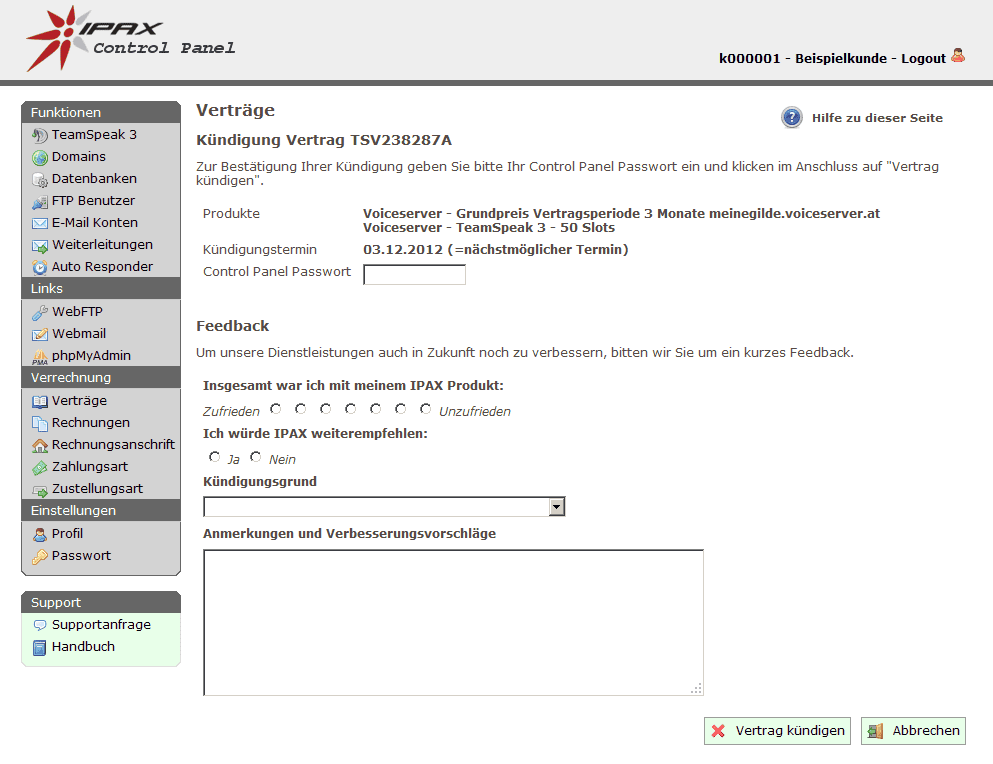This screenshot has width=993, height=764.
Task: Click the phpMyAdmin icon
Action: click(x=40, y=356)
